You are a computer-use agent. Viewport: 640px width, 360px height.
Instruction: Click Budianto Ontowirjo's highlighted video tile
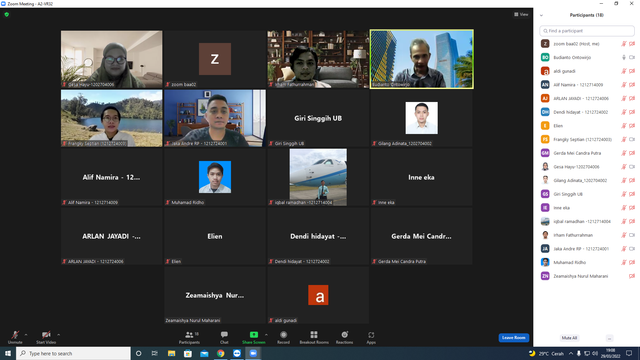pyautogui.click(x=422, y=59)
